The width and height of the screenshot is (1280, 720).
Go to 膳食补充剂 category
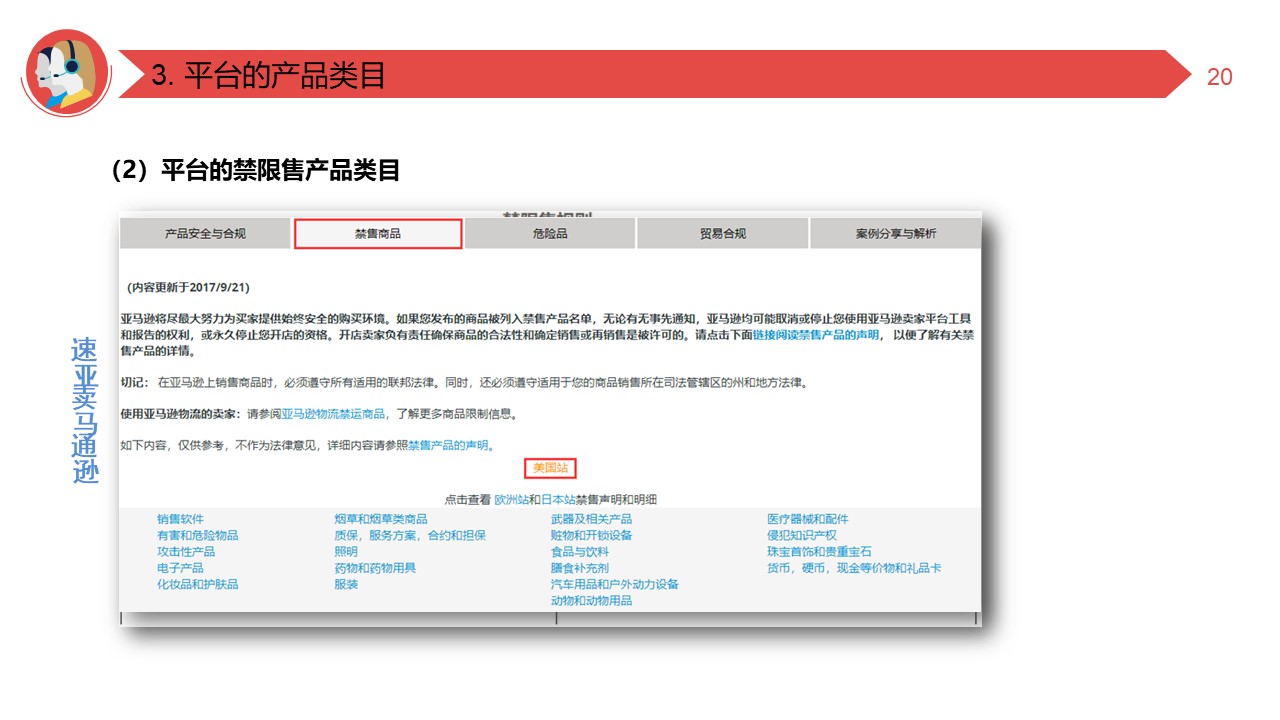tap(579, 568)
